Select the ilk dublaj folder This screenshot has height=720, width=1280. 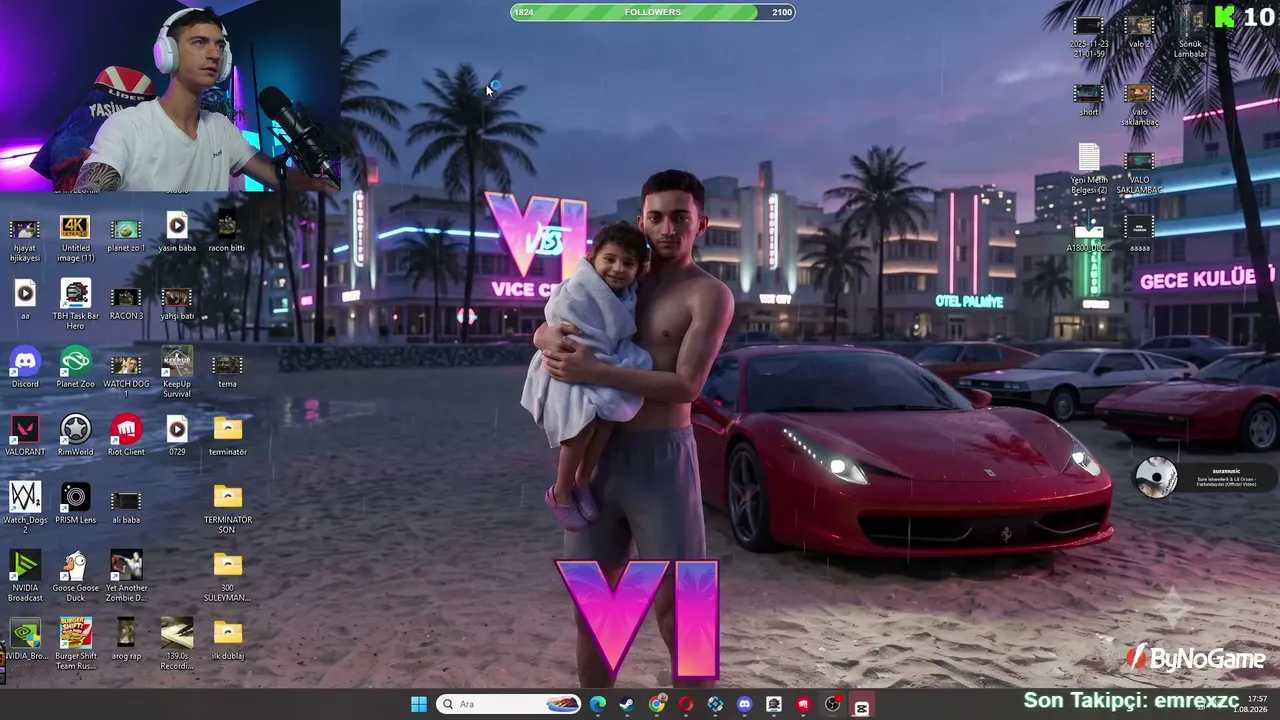227,640
